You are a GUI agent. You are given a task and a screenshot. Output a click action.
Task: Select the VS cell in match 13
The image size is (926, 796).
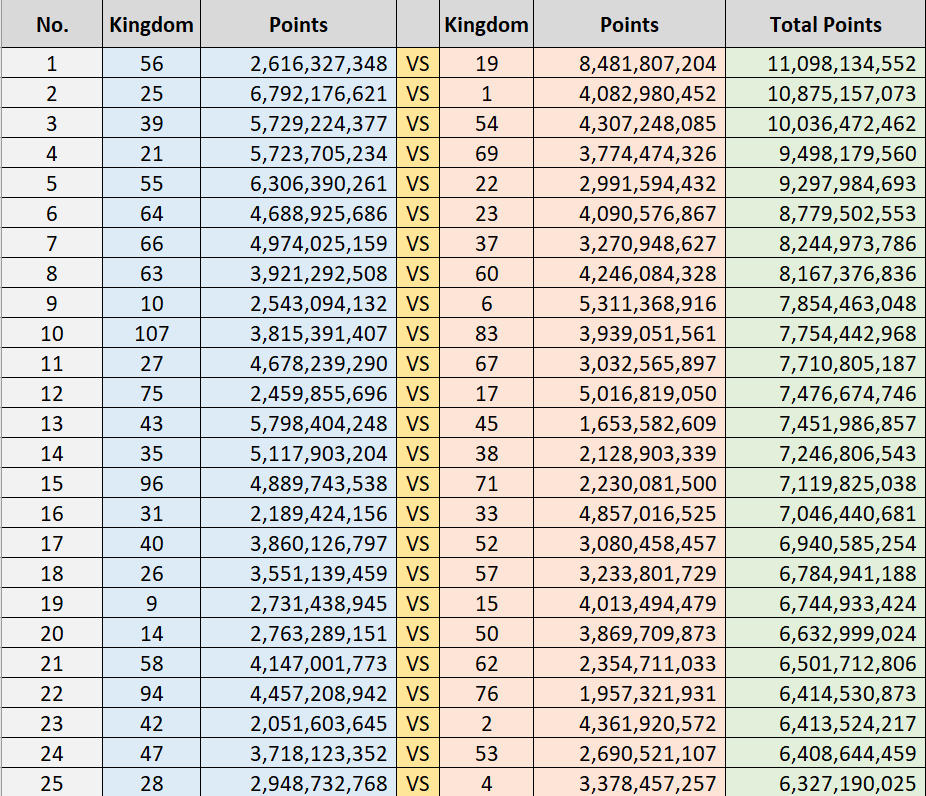pyautogui.click(x=418, y=425)
